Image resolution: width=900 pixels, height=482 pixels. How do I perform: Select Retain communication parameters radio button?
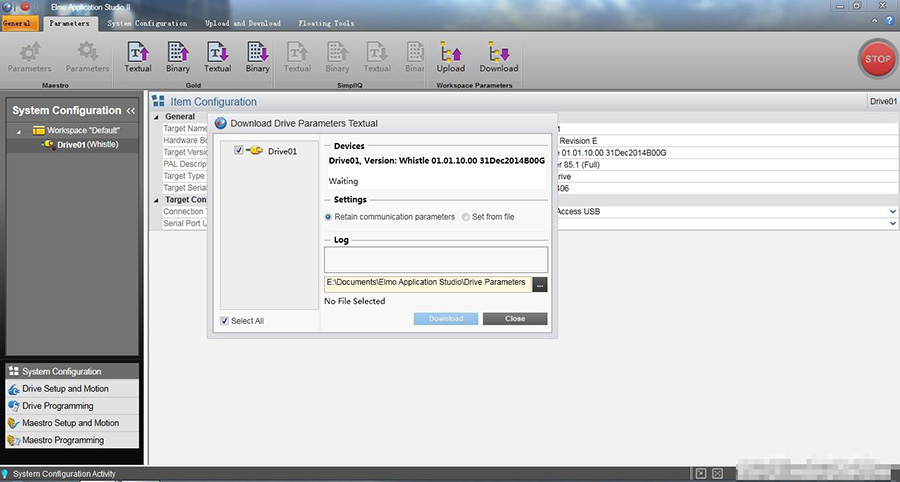329,217
